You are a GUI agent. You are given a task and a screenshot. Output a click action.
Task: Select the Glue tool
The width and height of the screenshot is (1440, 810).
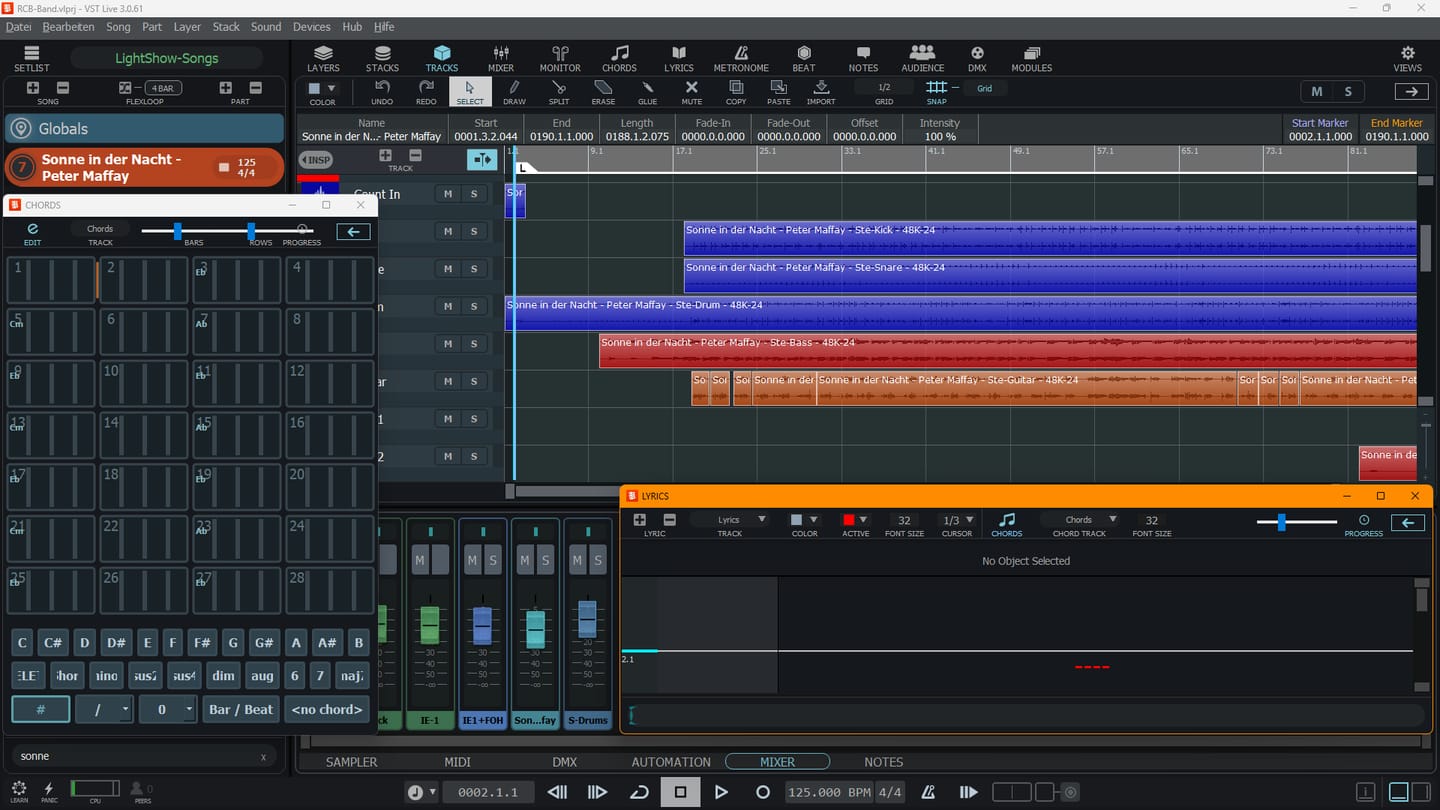[647, 92]
